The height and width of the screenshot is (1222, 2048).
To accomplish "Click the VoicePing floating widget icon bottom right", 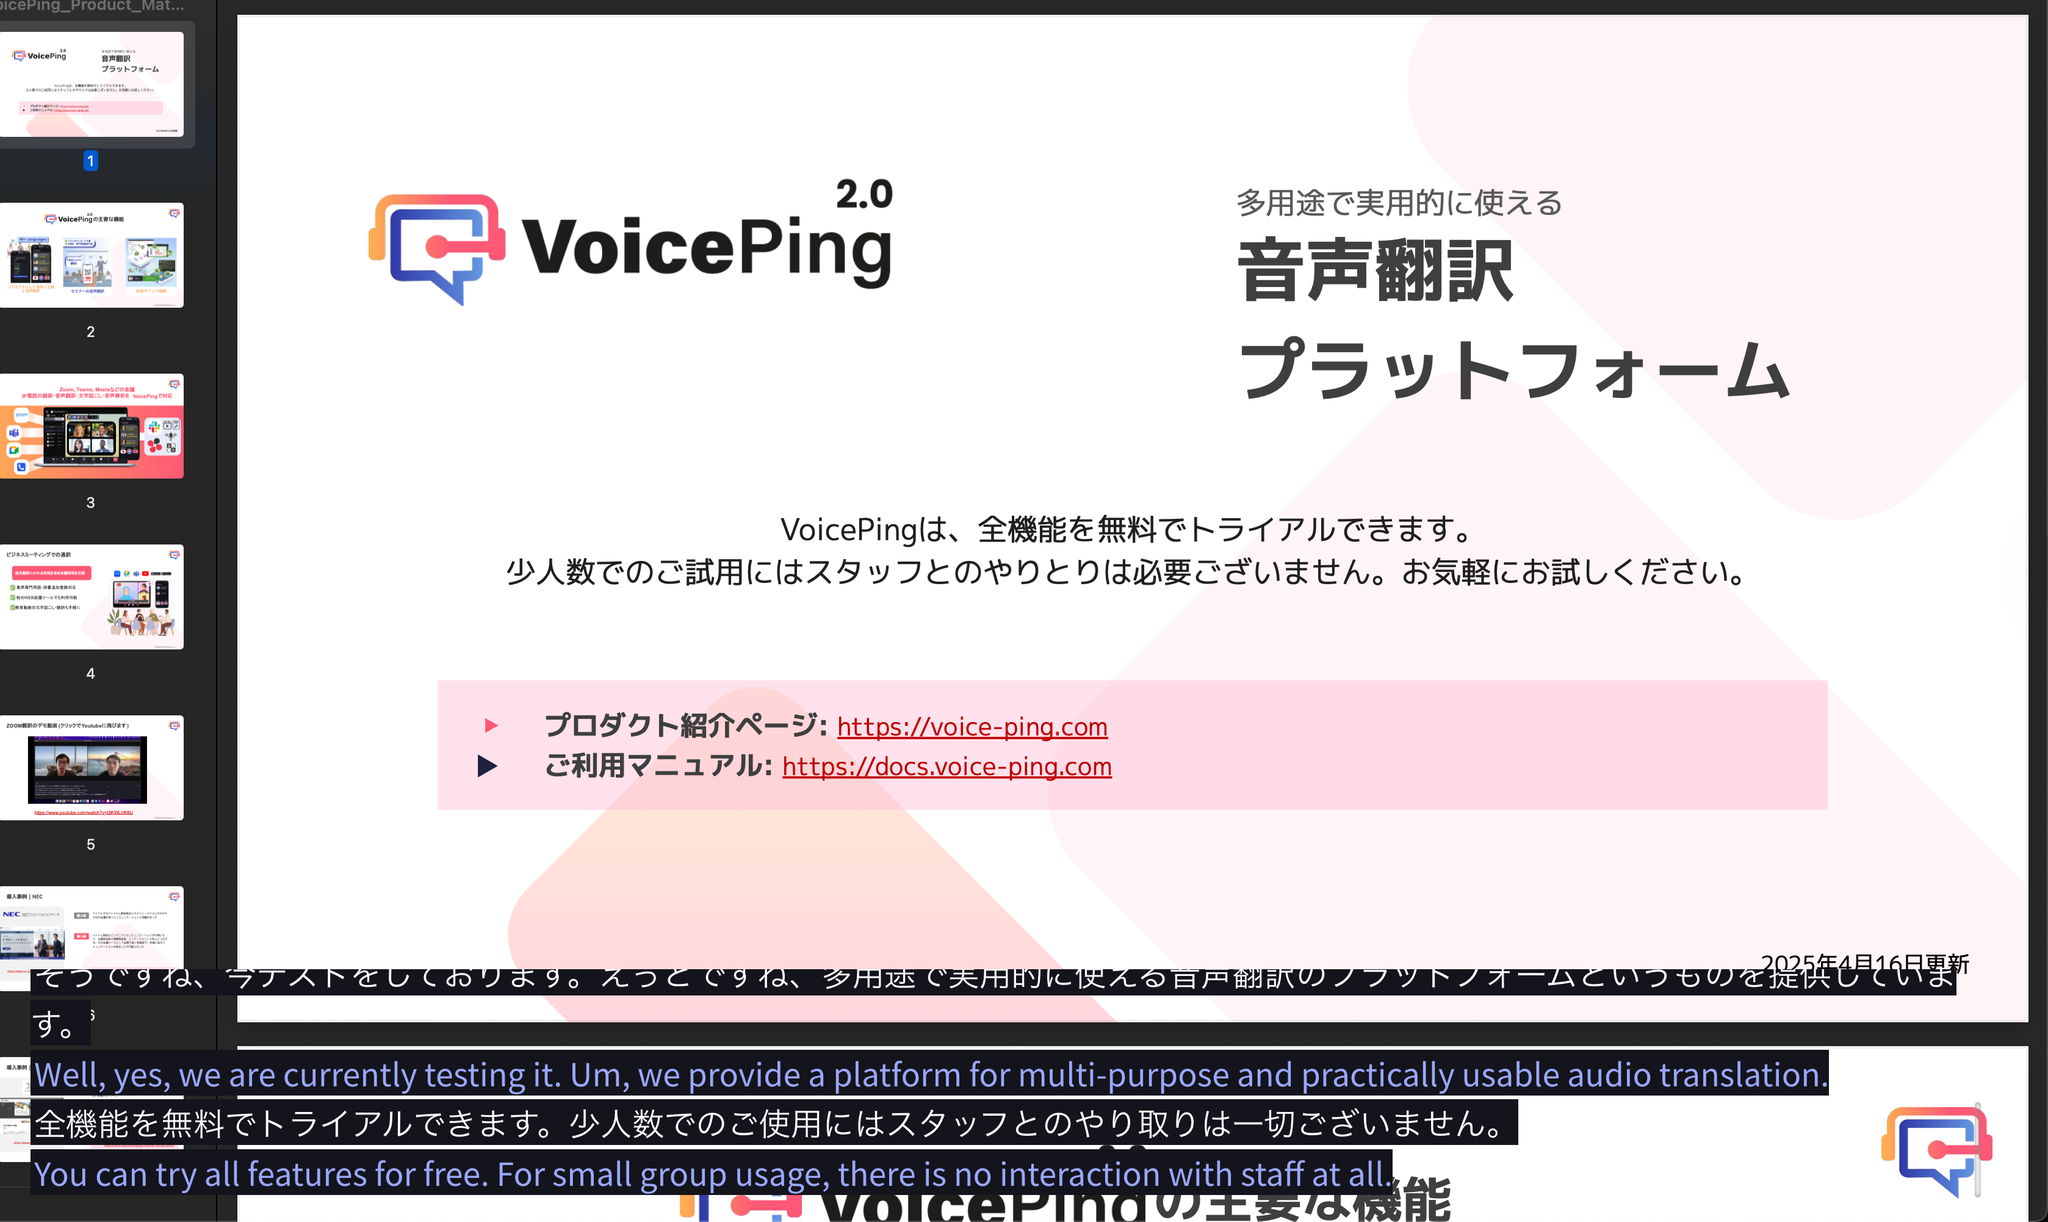I will (1936, 1148).
